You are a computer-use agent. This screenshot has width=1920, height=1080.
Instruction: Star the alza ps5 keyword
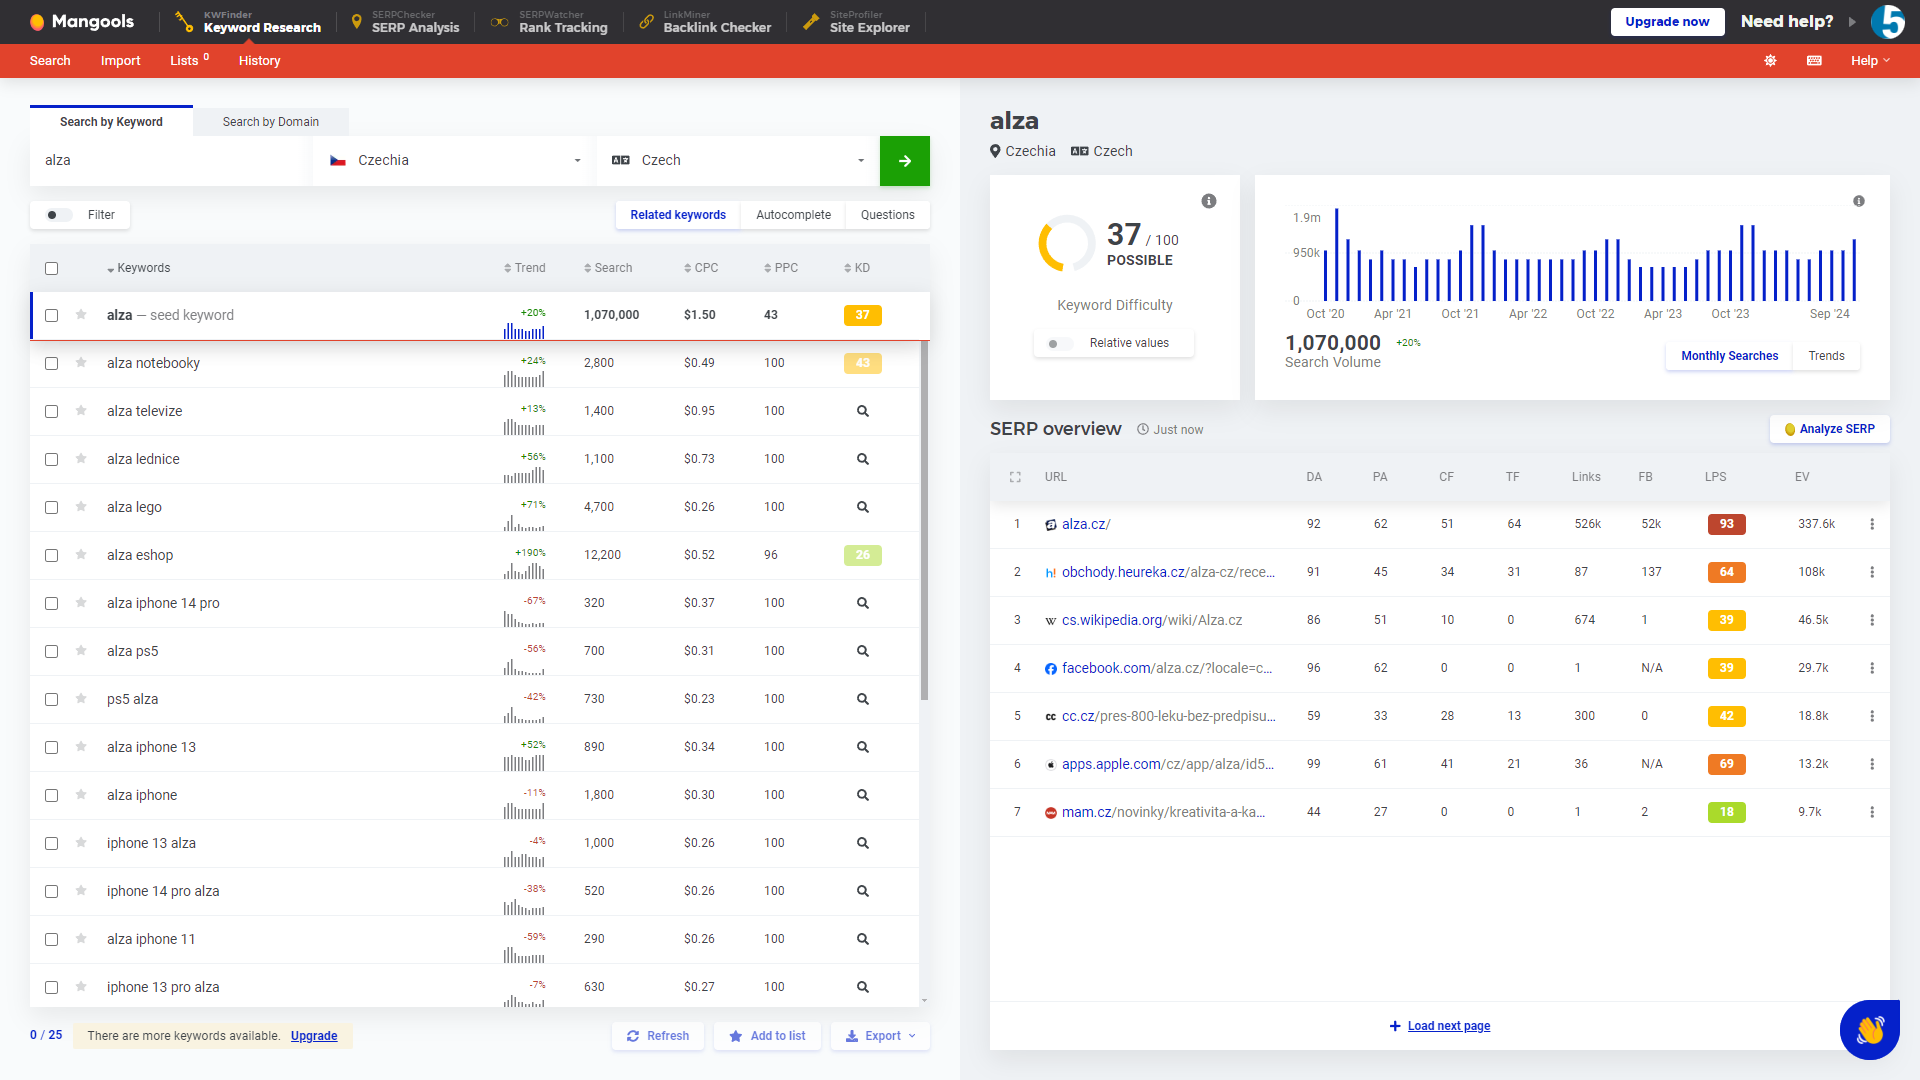click(x=81, y=650)
